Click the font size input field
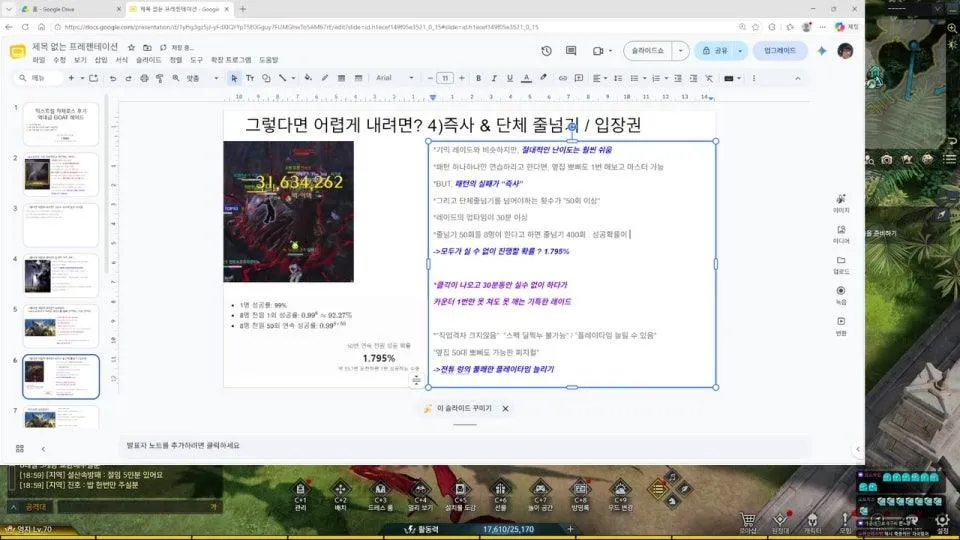Viewport: 960px width, 540px height. coord(445,78)
